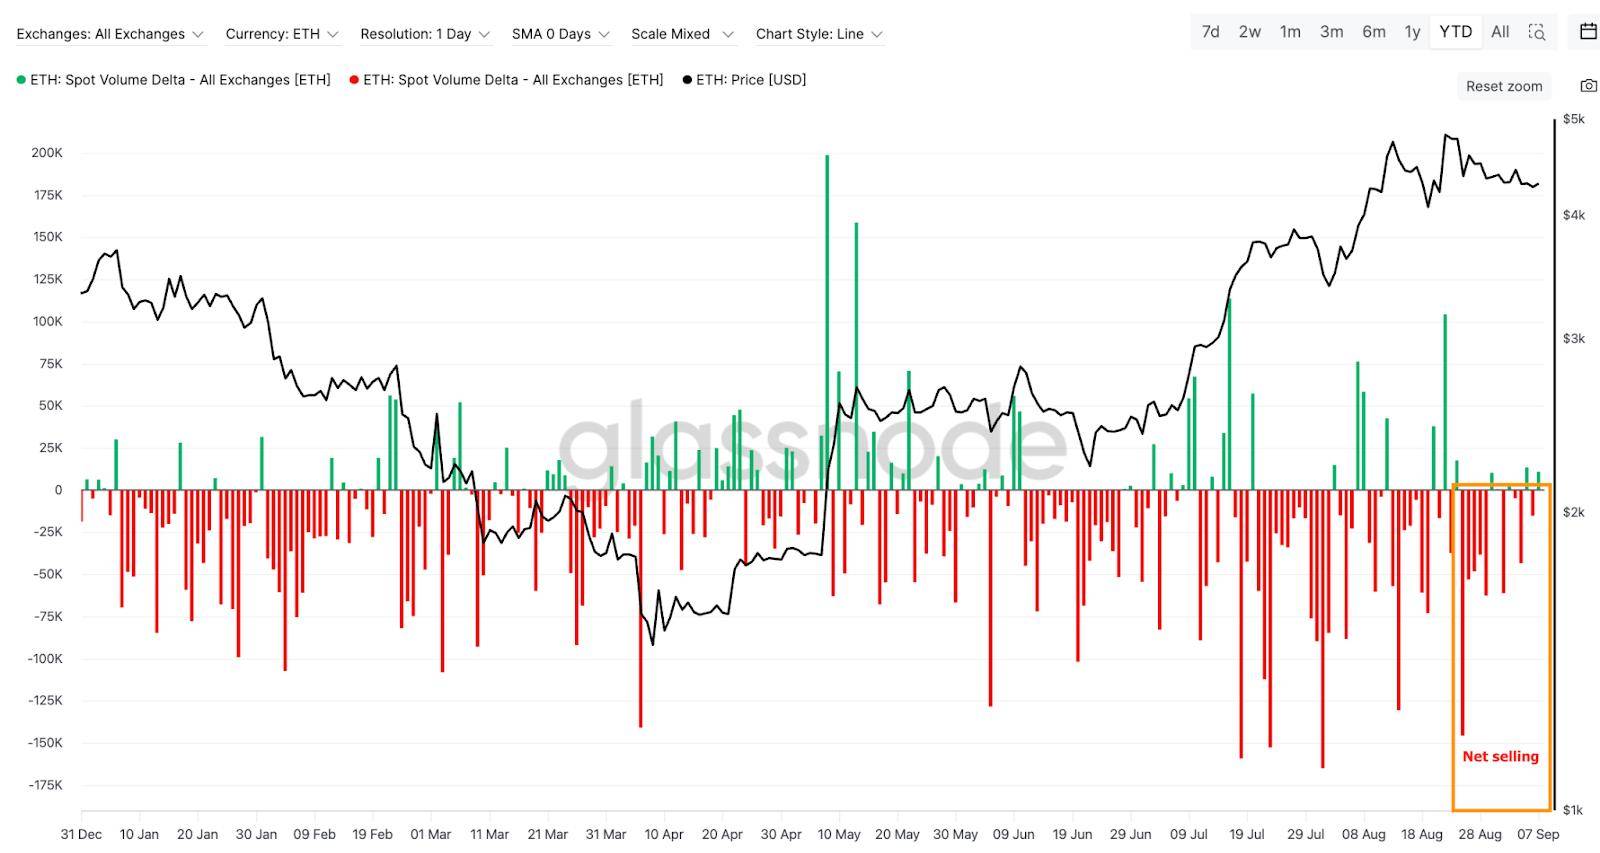Click the YTD range tab

(1455, 32)
